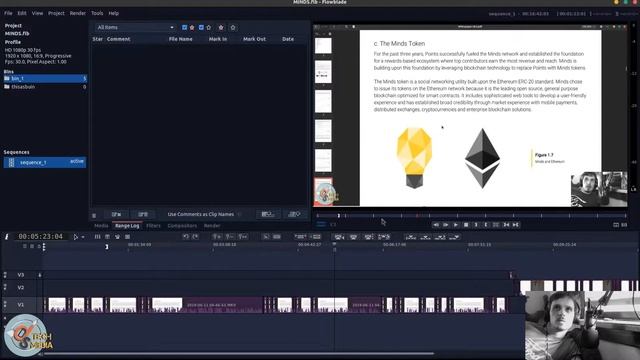Start playback with the monitor Play button
640x360 pixels.
pyautogui.click(x=456, y=225)
